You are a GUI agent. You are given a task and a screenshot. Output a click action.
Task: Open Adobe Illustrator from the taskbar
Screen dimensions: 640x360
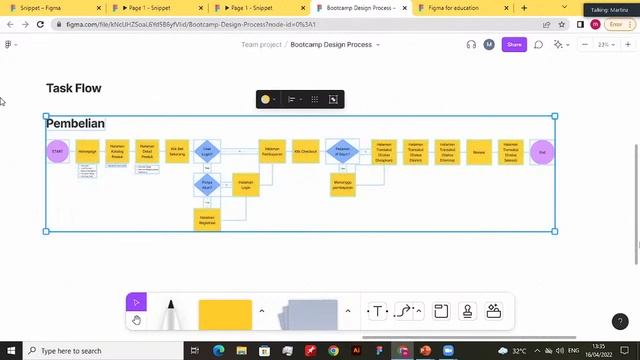(356, 351)
